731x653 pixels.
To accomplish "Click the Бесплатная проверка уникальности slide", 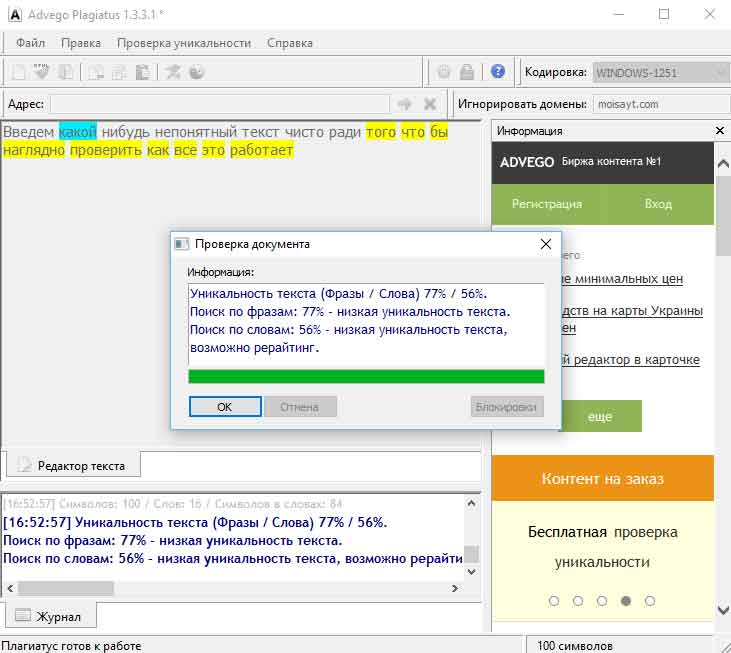I will point(602,547).
